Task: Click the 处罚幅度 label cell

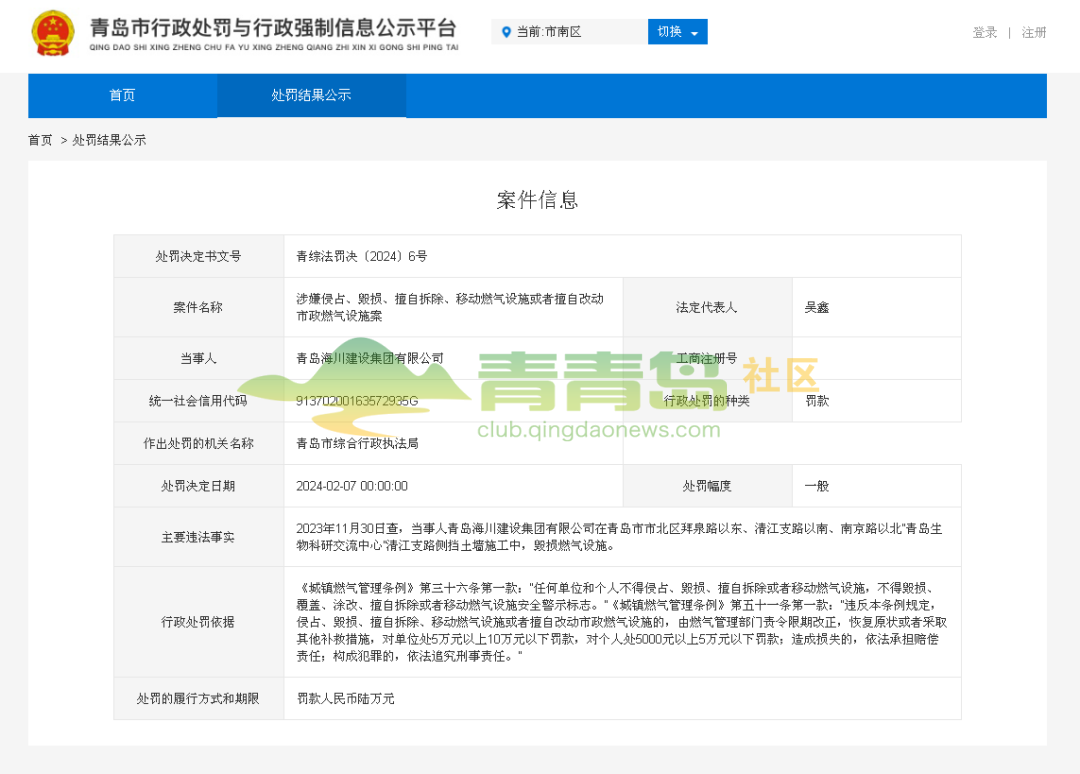Action: [707, 486]
